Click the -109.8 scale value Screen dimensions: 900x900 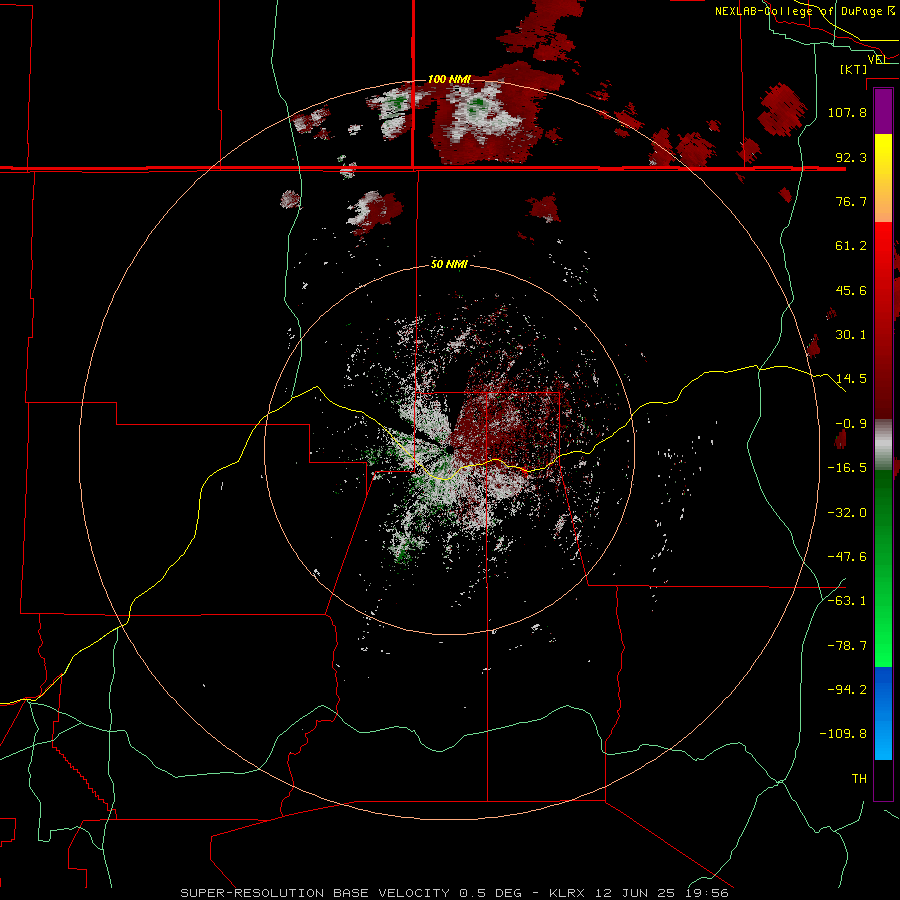click(843, 734)
